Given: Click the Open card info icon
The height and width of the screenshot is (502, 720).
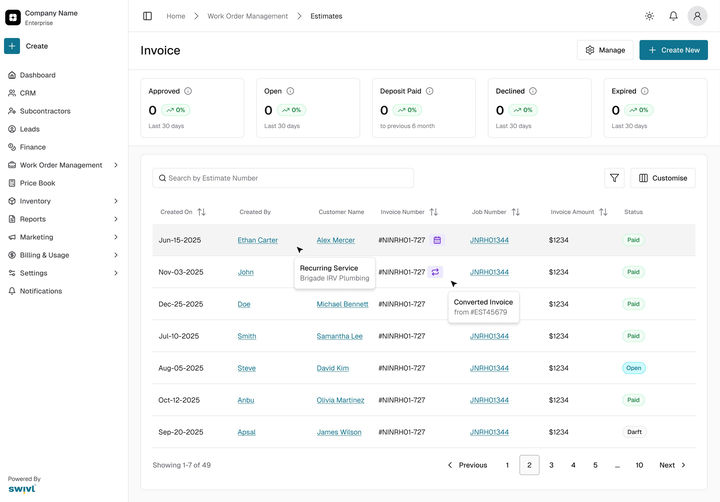Looking at the screenshot, I should tap(290, 91).
